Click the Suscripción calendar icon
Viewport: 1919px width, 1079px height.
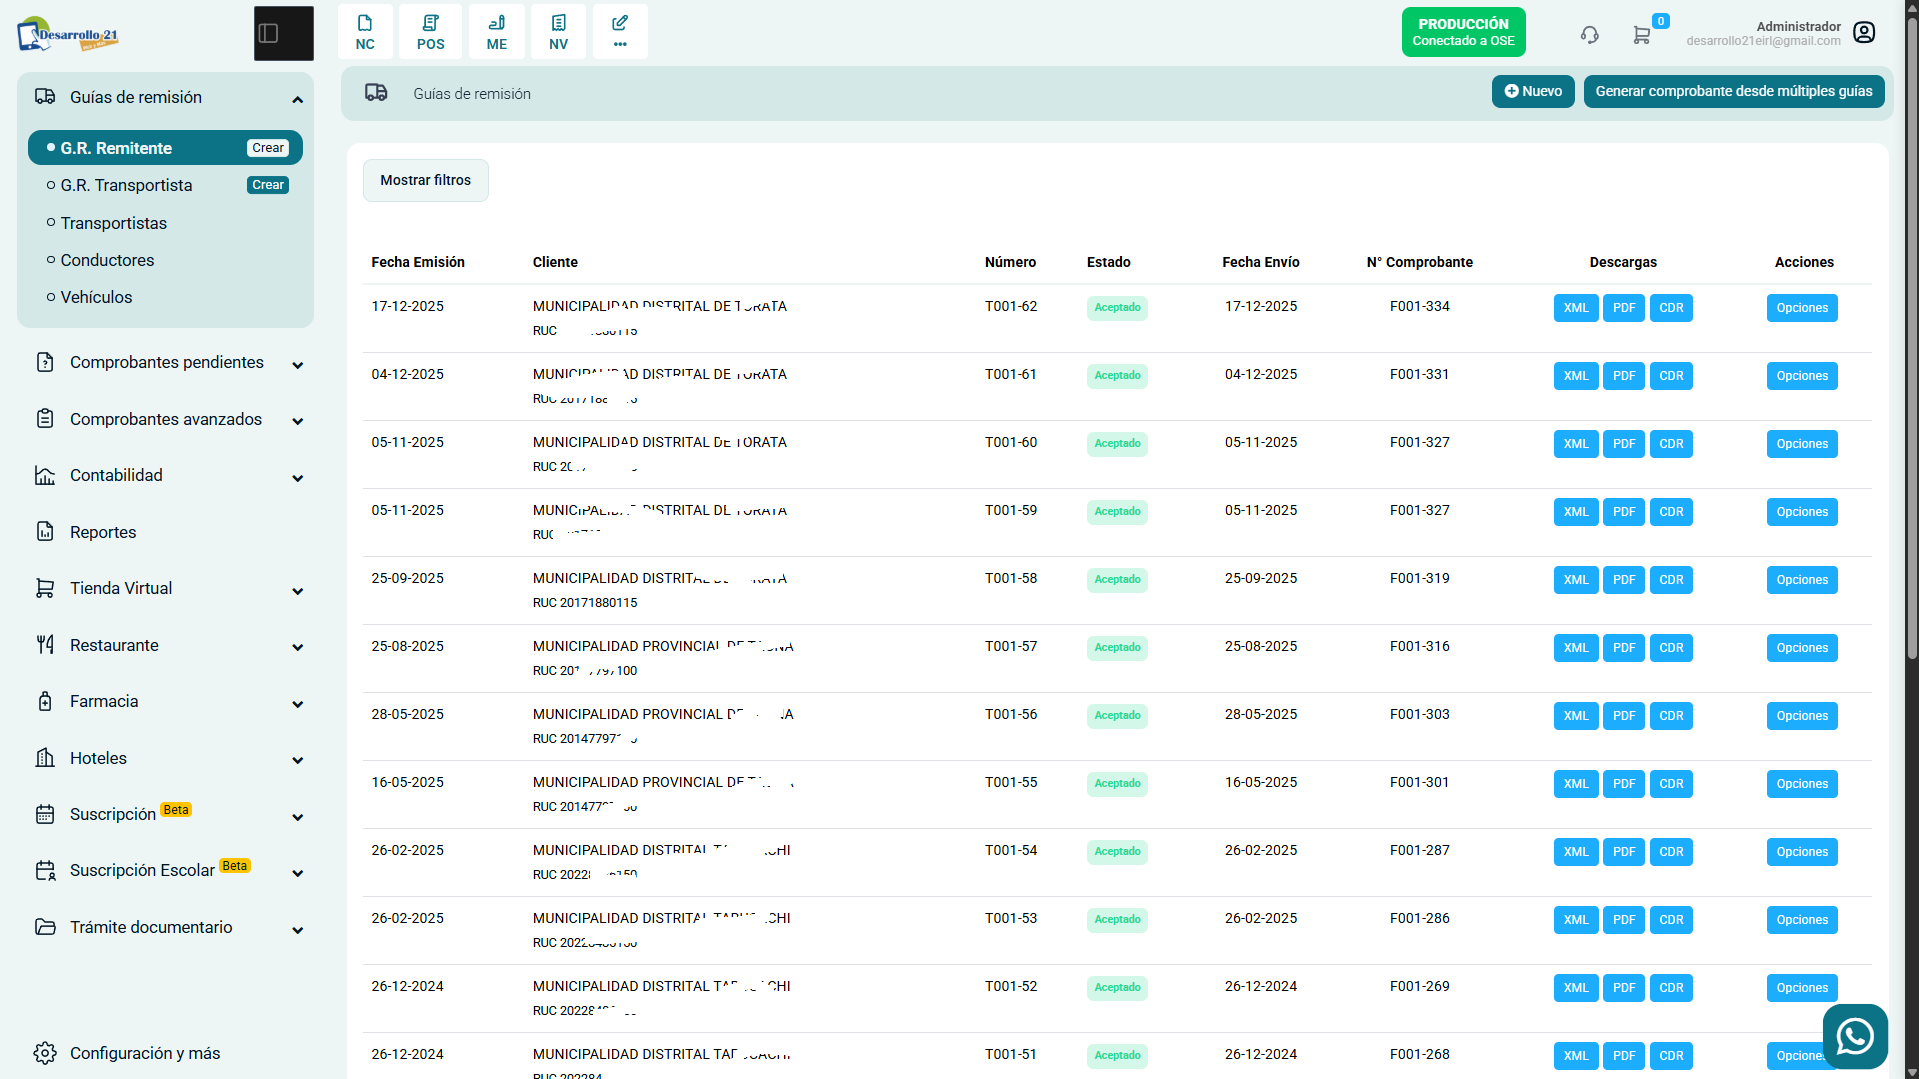point(45,814)
